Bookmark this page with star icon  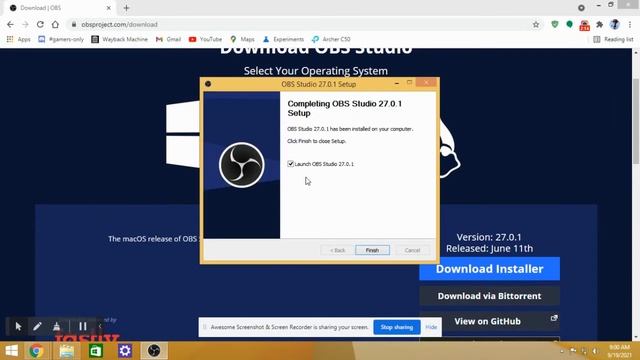click(x=536, y=24)
